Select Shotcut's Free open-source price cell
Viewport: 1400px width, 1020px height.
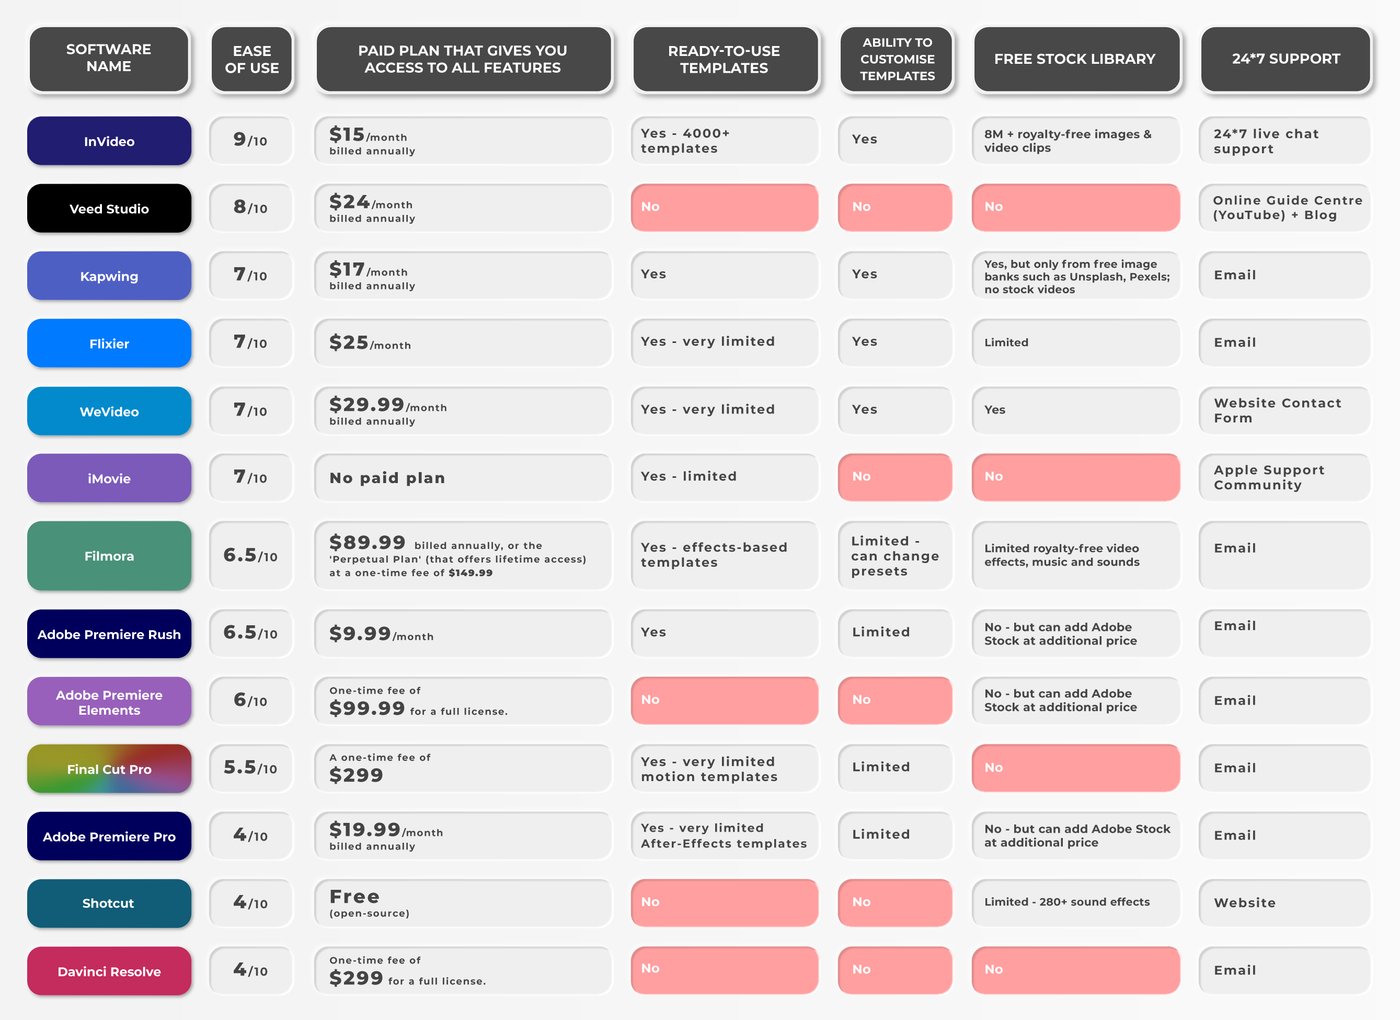click(x=462, y=903)
